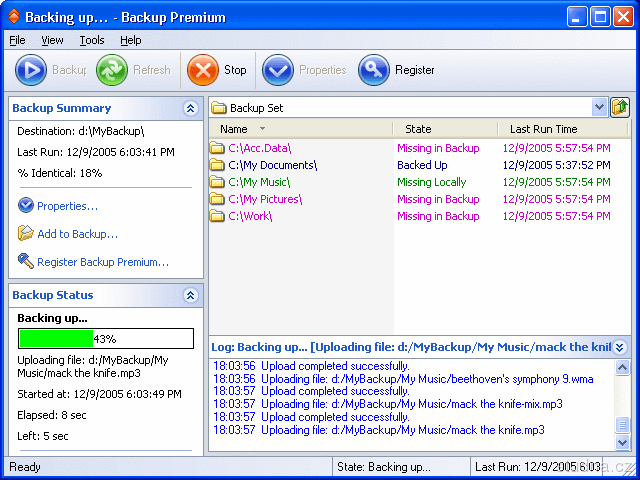Click the Missing Locally state cell
Image resolution: width=640 pixels, height=480 pixels.
(x=431, y=182)
